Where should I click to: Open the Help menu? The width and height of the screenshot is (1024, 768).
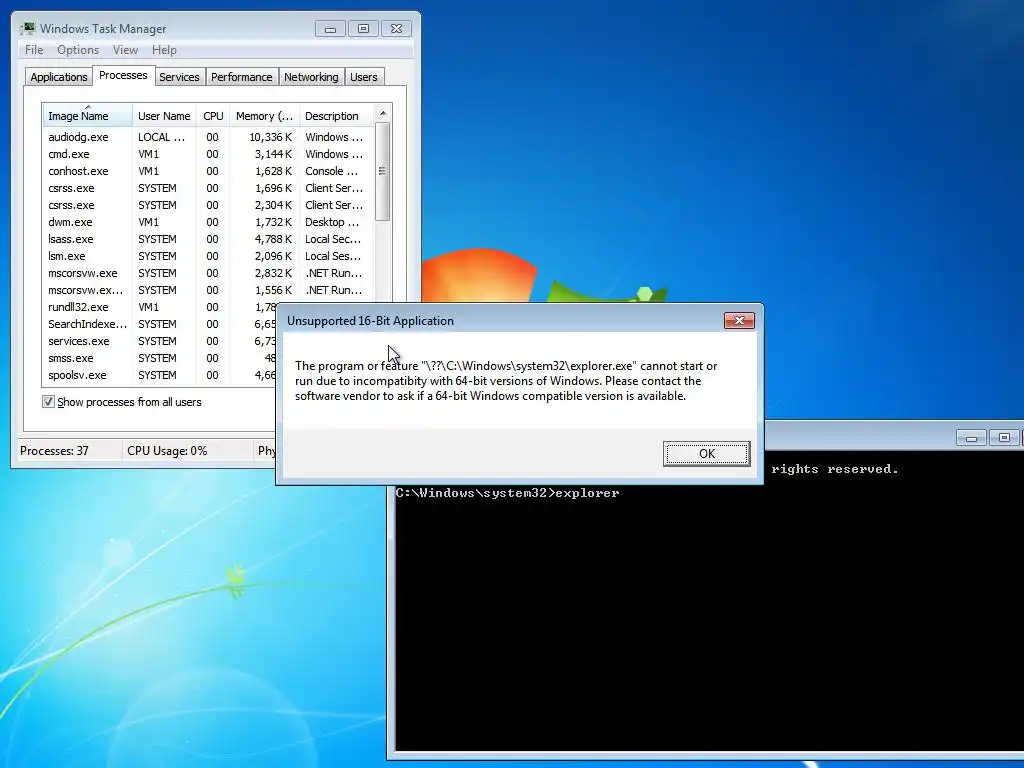[164, 50]
